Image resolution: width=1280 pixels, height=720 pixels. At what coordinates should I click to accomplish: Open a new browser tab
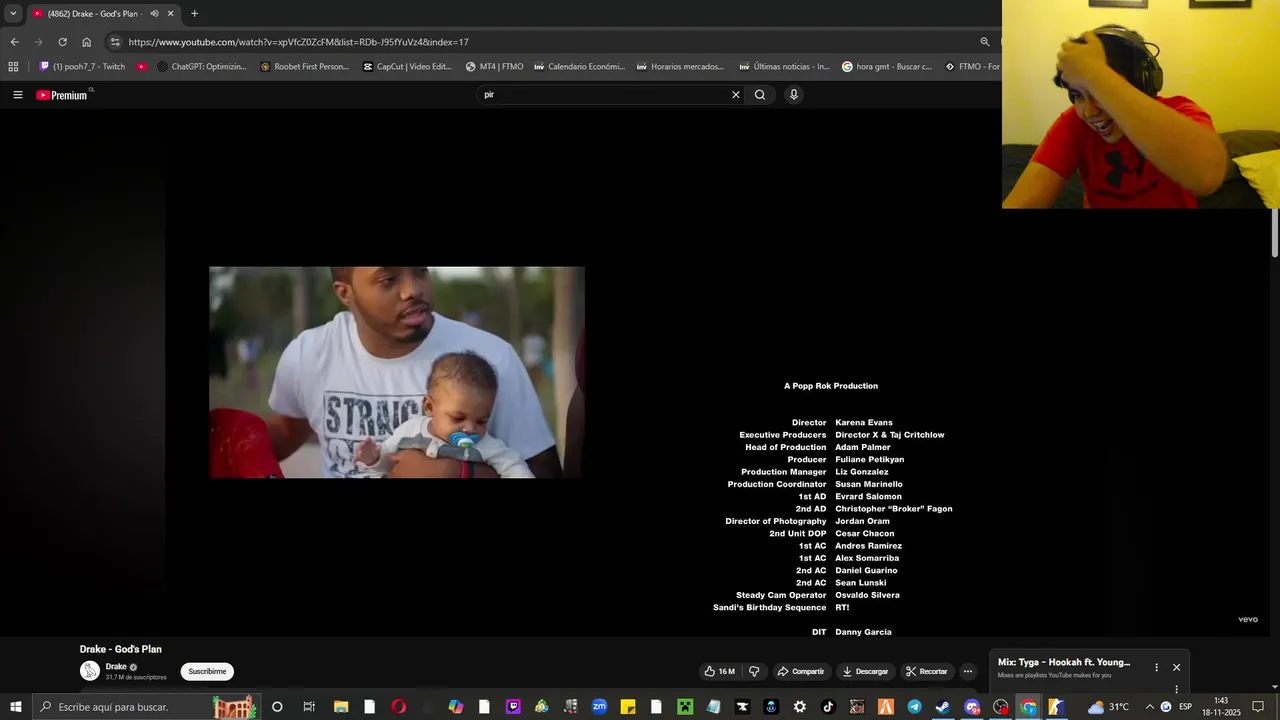click(194, 14)
